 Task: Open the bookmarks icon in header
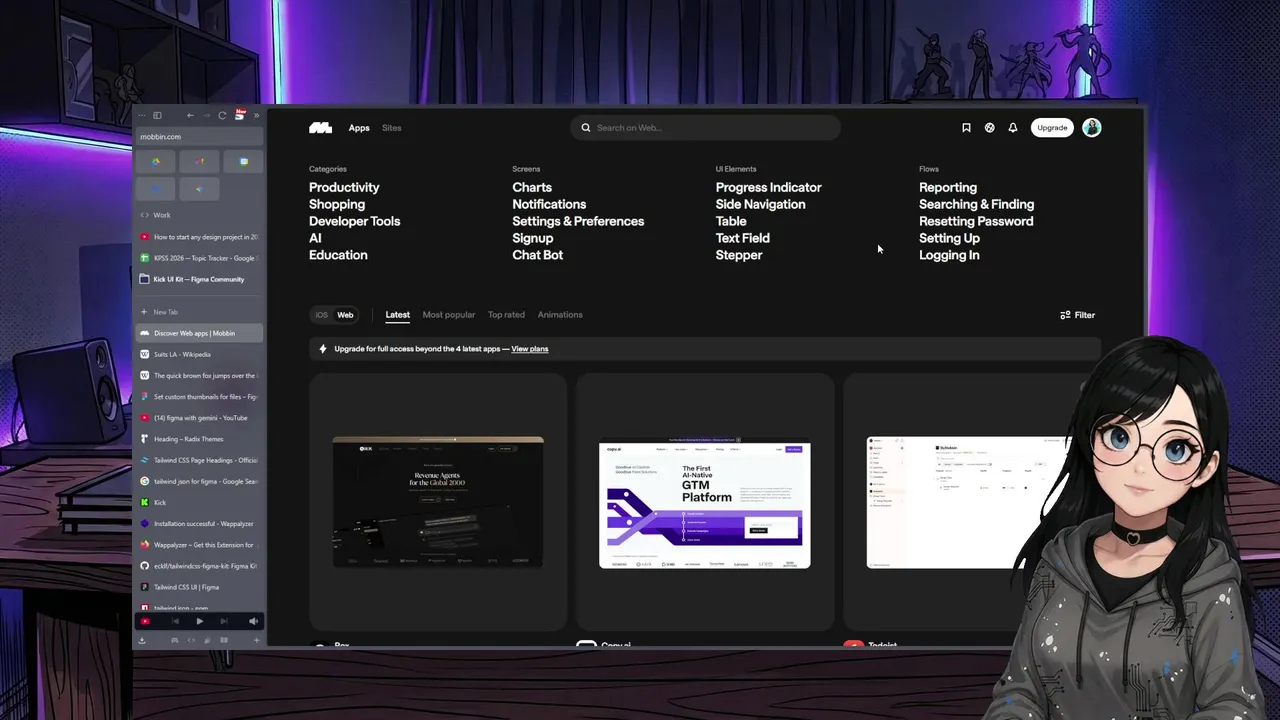(x=966, y=128)
